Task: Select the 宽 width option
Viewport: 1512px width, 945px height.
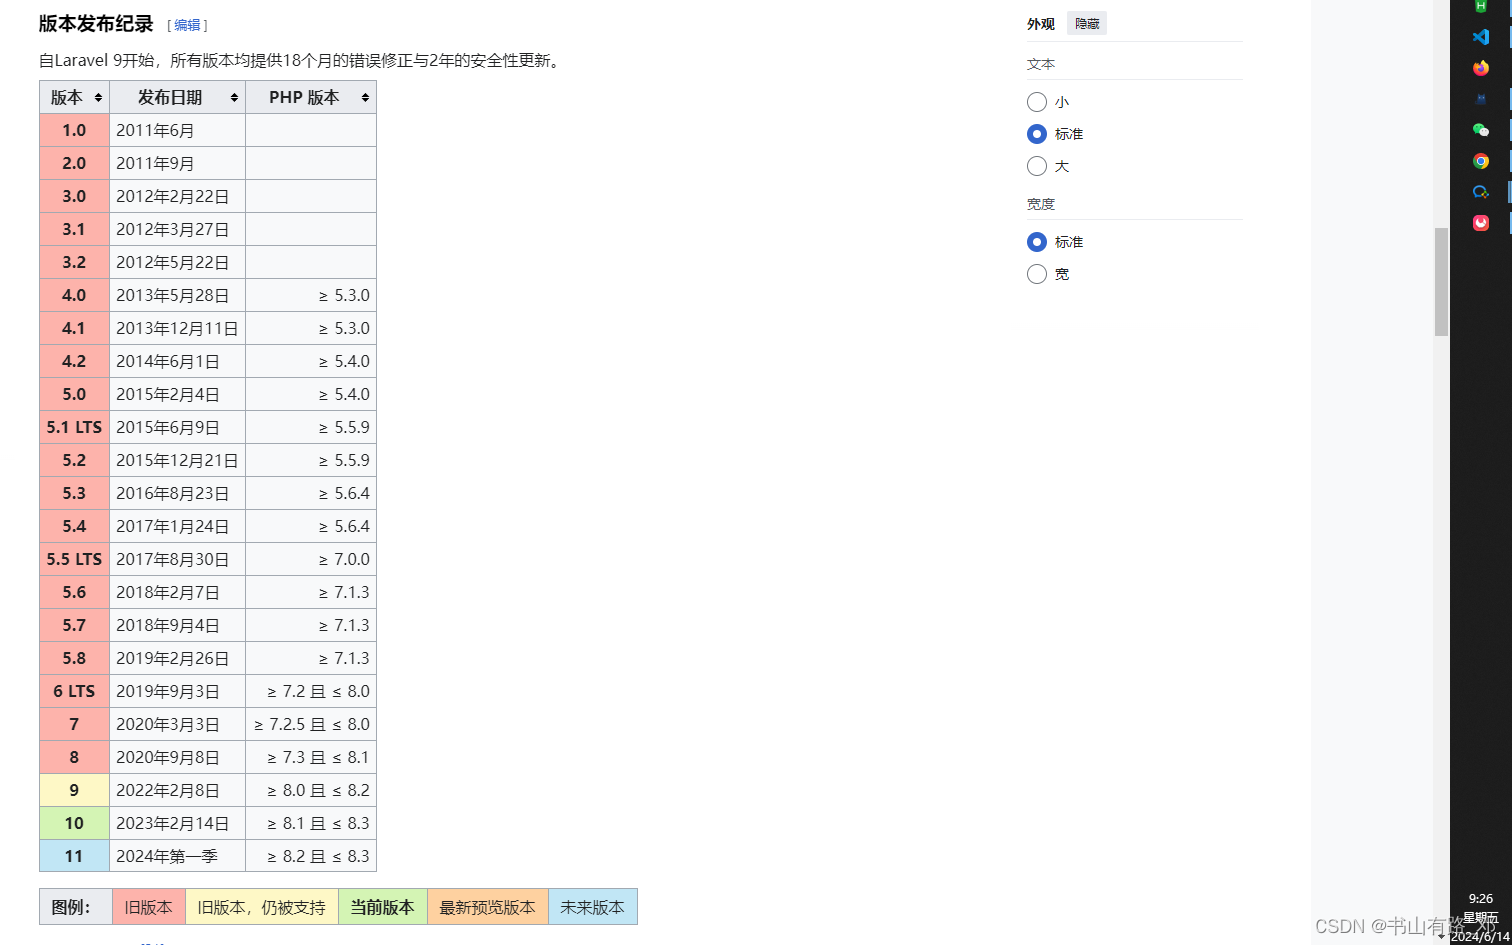Action: coord(1037,274)
